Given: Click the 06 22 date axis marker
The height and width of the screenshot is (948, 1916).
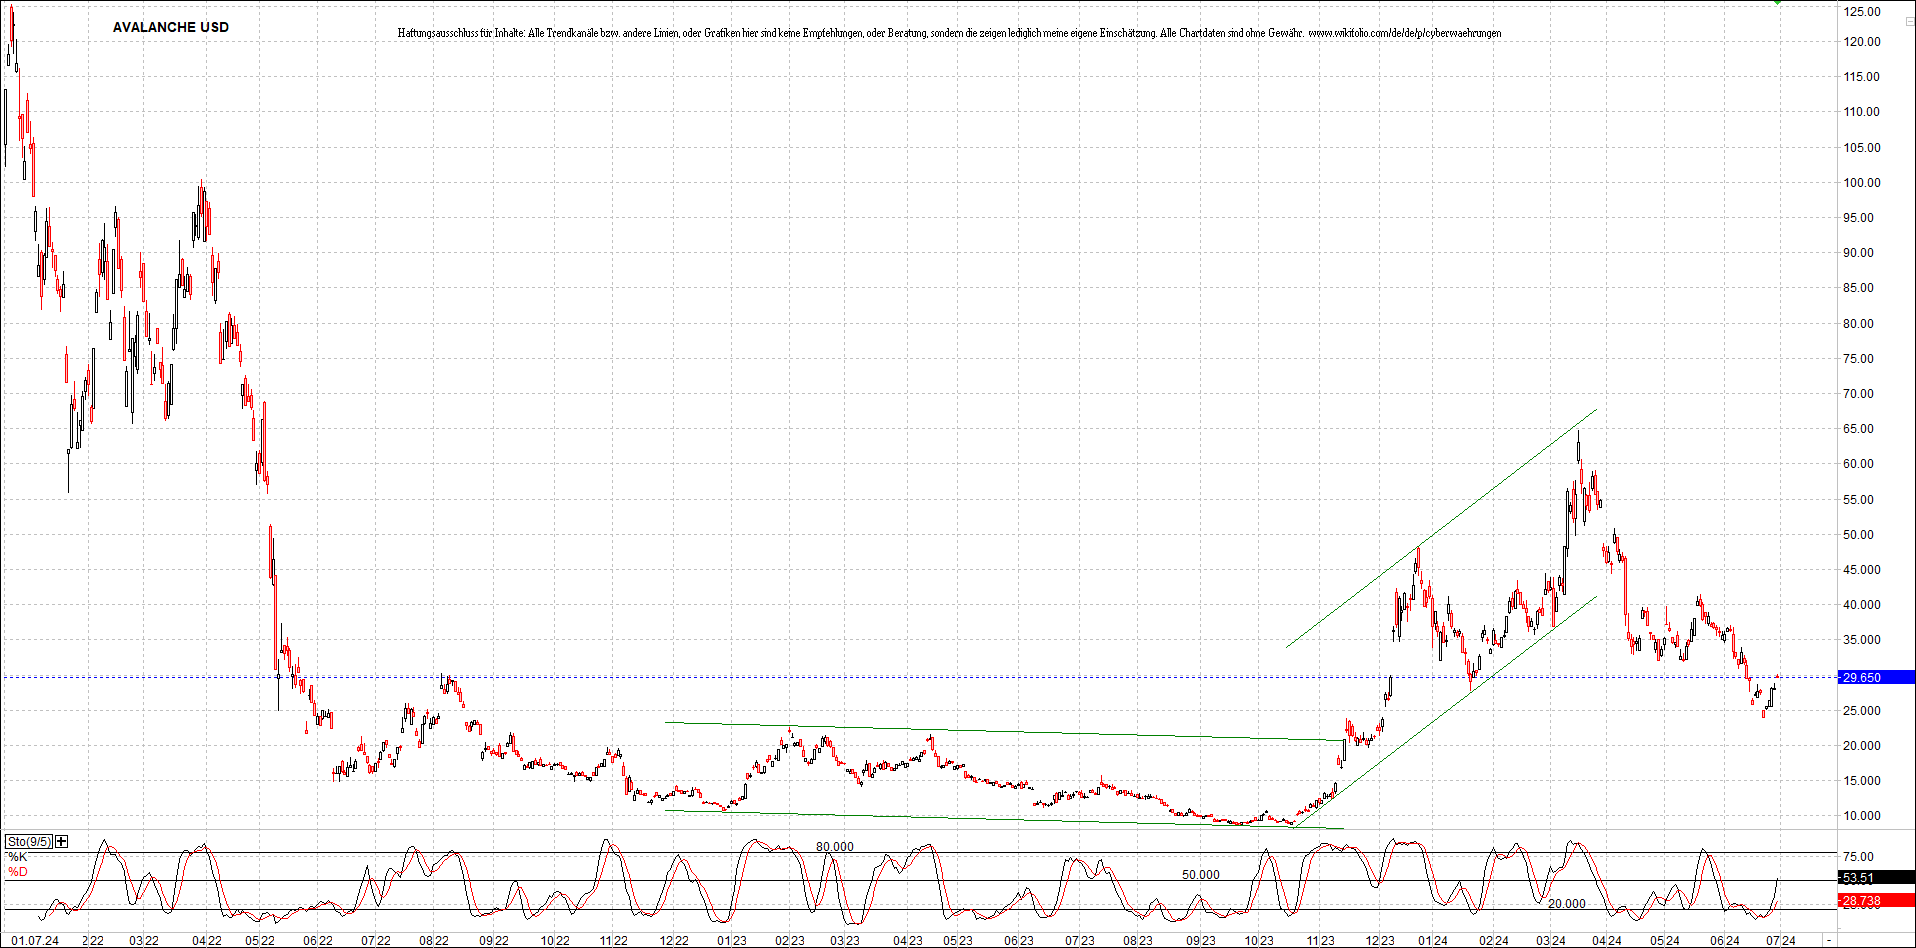Looking at the screenshot, I should tap(318, 941).
